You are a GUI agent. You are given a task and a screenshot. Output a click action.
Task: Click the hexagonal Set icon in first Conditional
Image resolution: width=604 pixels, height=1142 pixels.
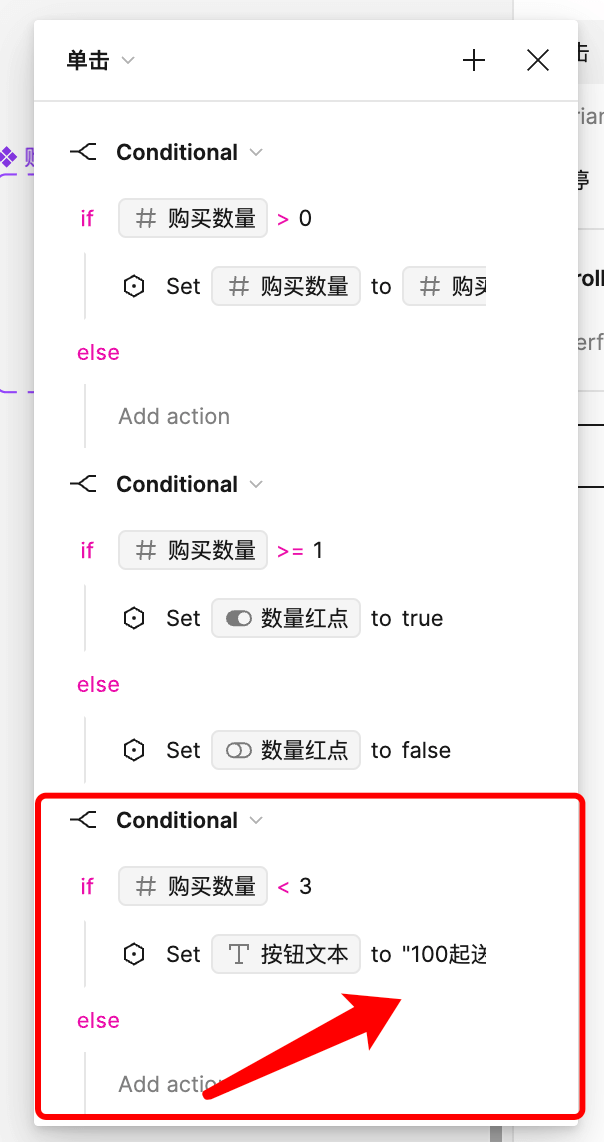point(134,286)
